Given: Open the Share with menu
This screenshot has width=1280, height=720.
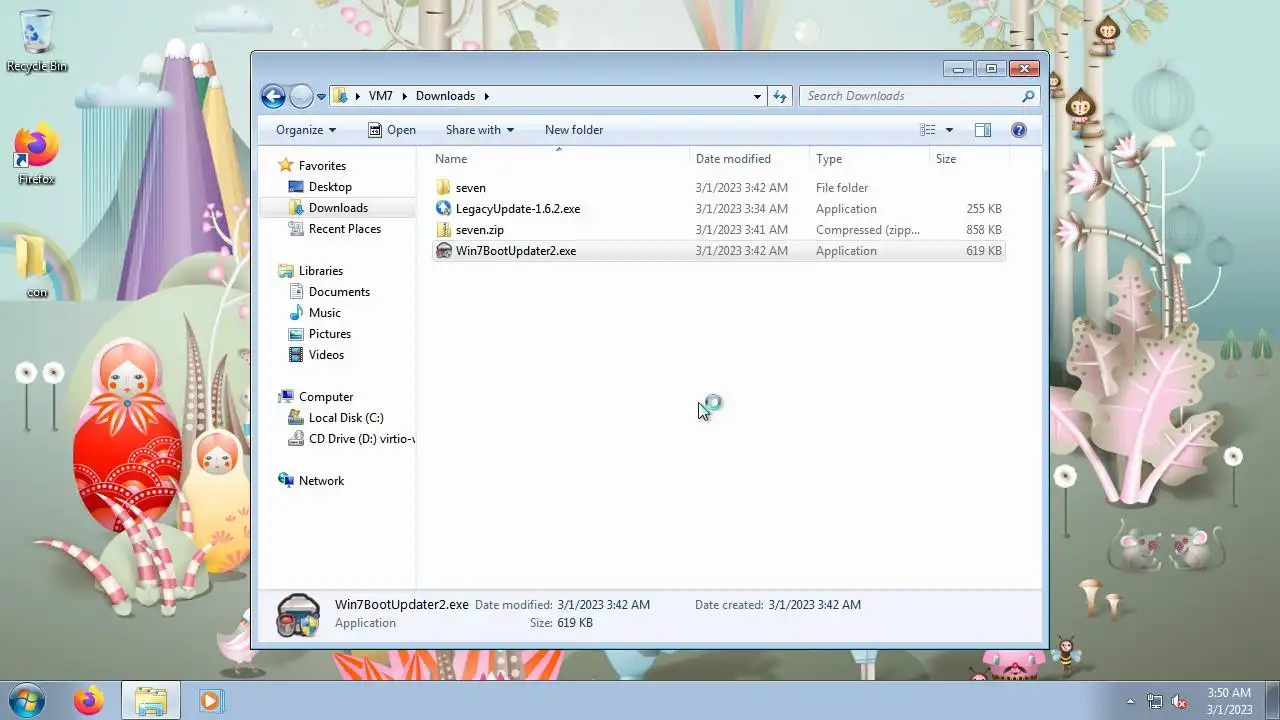Looking at the screenshot, I should 480,130.
